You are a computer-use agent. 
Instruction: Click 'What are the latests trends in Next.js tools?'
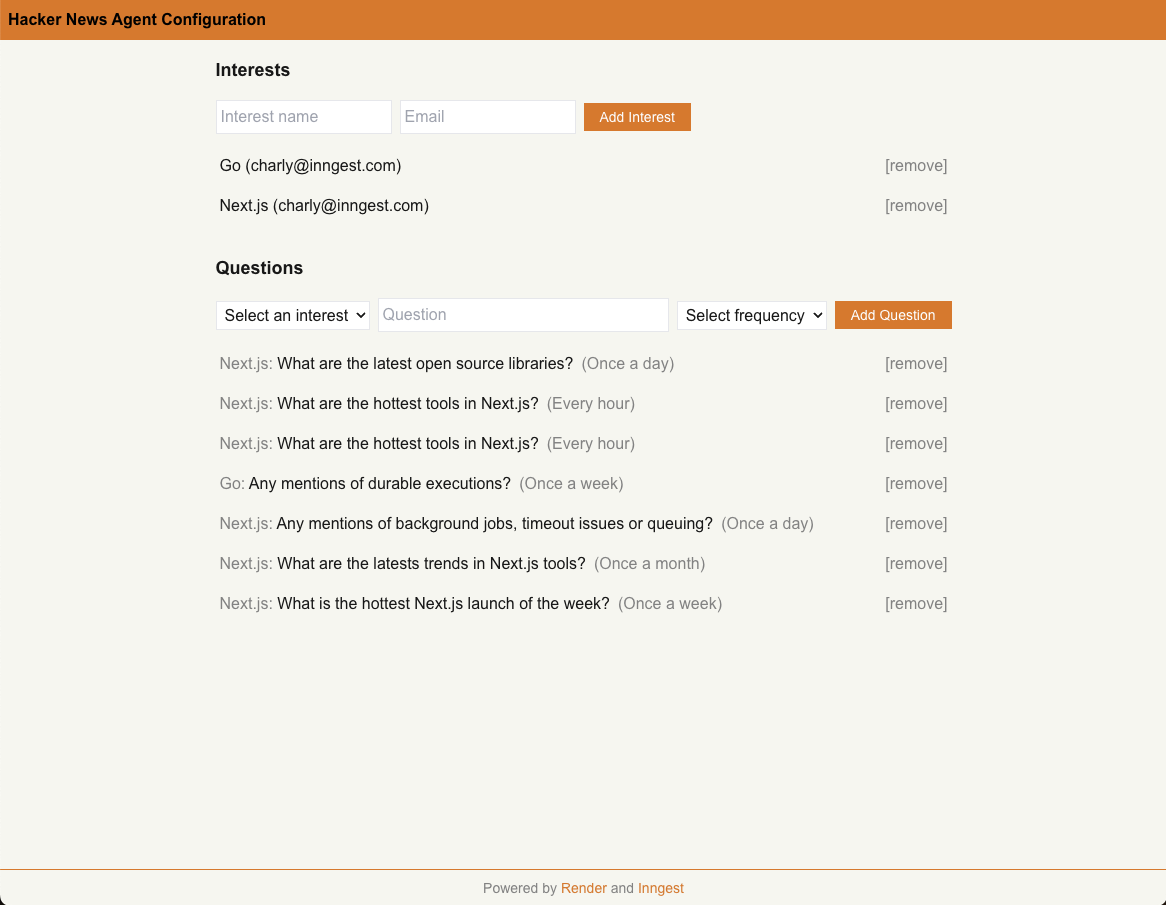[431, 564]
